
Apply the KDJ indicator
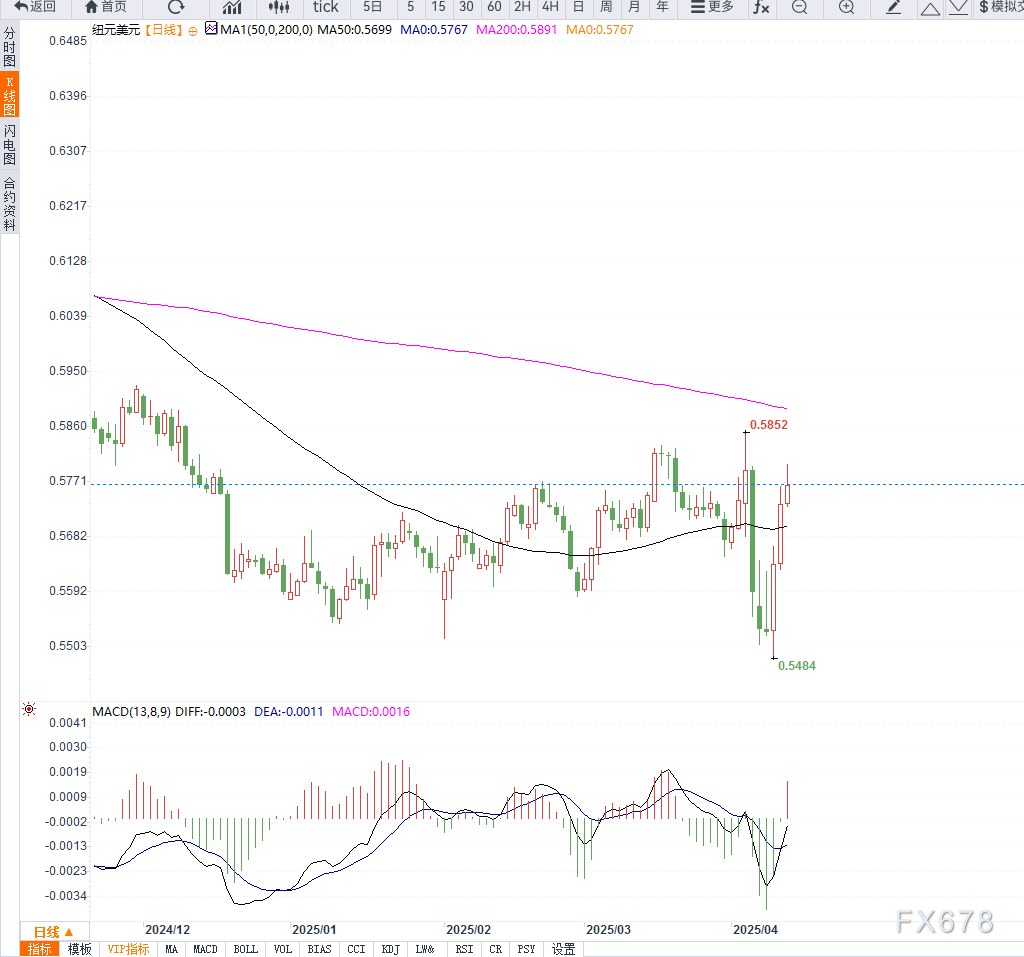(391, 949)
